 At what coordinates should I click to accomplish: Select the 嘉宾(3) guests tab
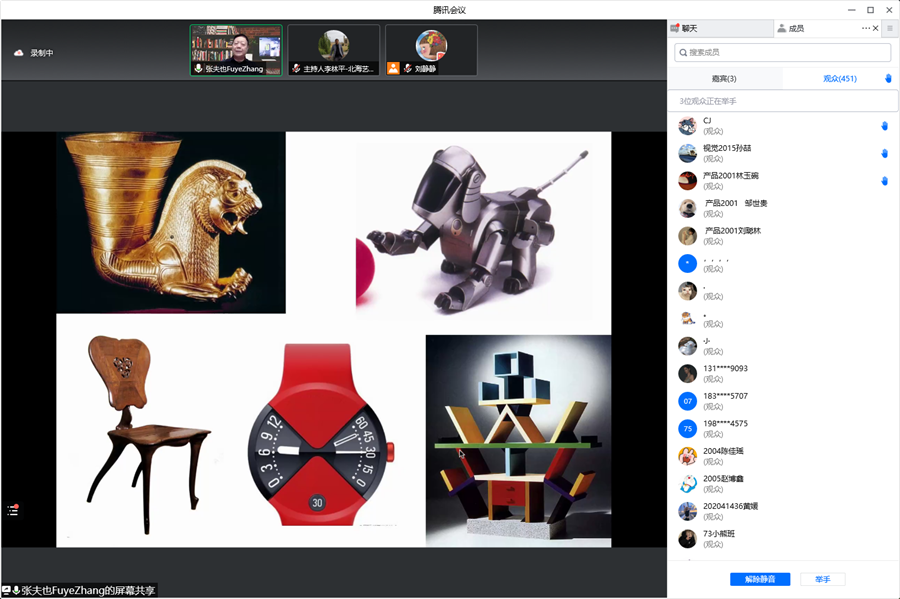click(x=724, y=78)
